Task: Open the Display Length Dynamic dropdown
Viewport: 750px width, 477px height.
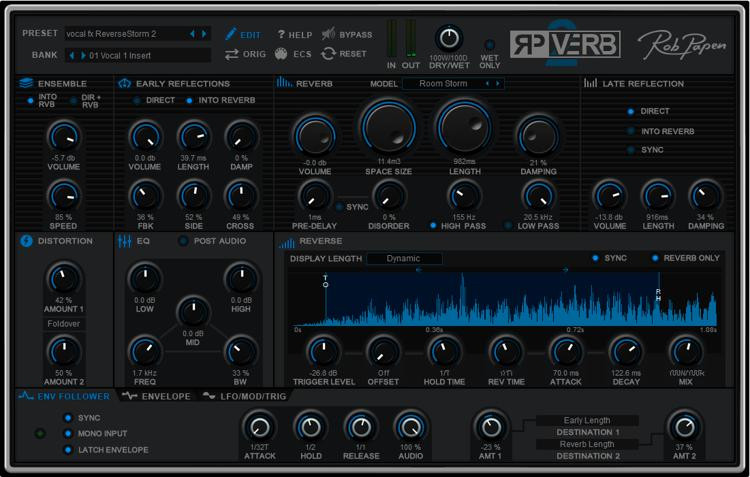Action: pos(404,258)
